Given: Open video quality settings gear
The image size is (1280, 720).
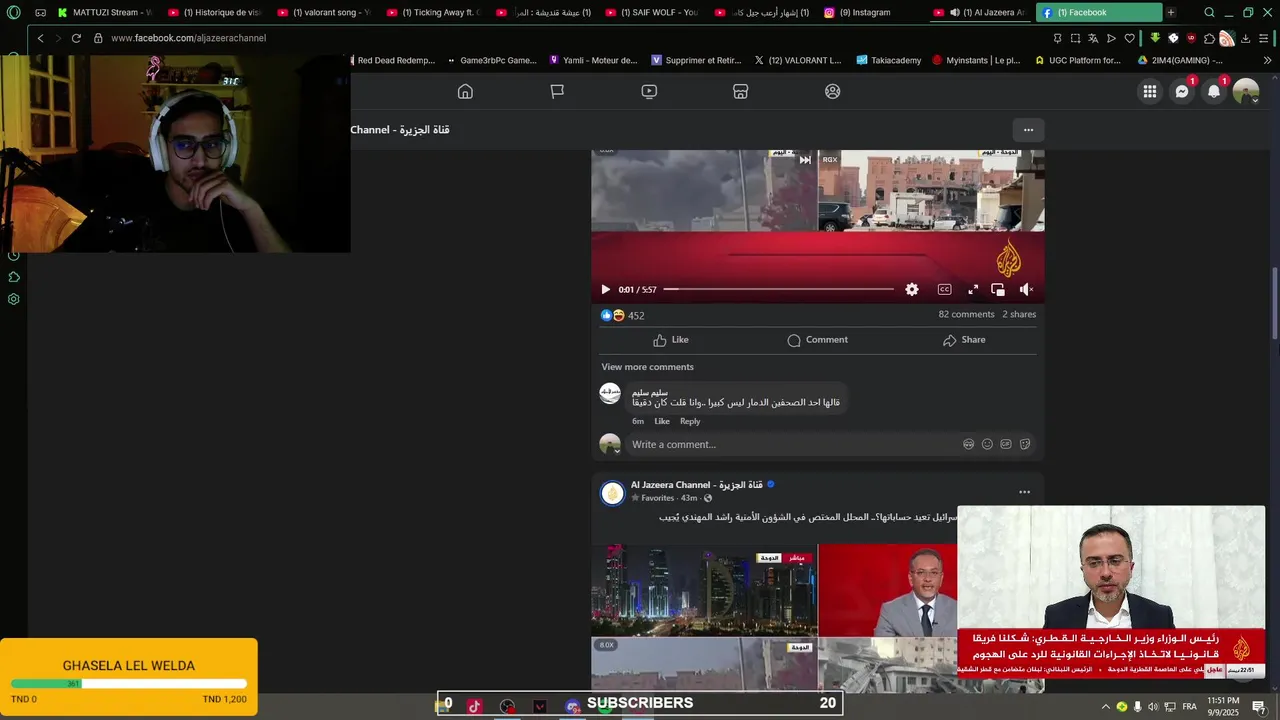Looking at the screenshot, I should (912, 289).
